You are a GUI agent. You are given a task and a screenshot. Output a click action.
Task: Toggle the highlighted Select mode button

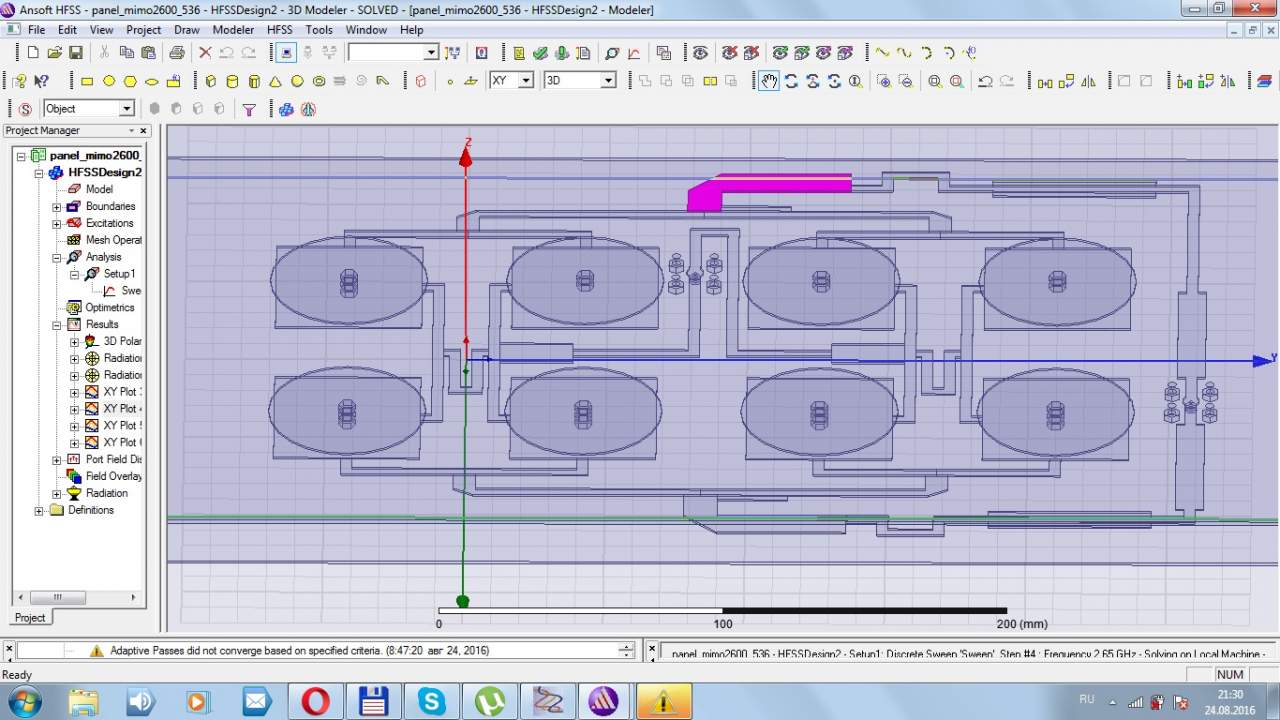(286, 53)
